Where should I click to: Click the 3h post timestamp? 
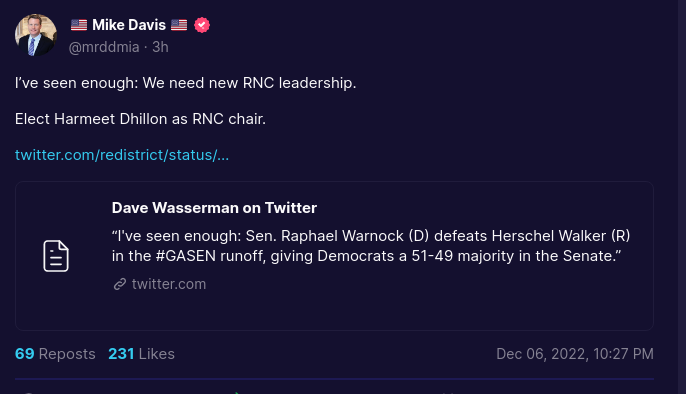click(x=160, y=47)
